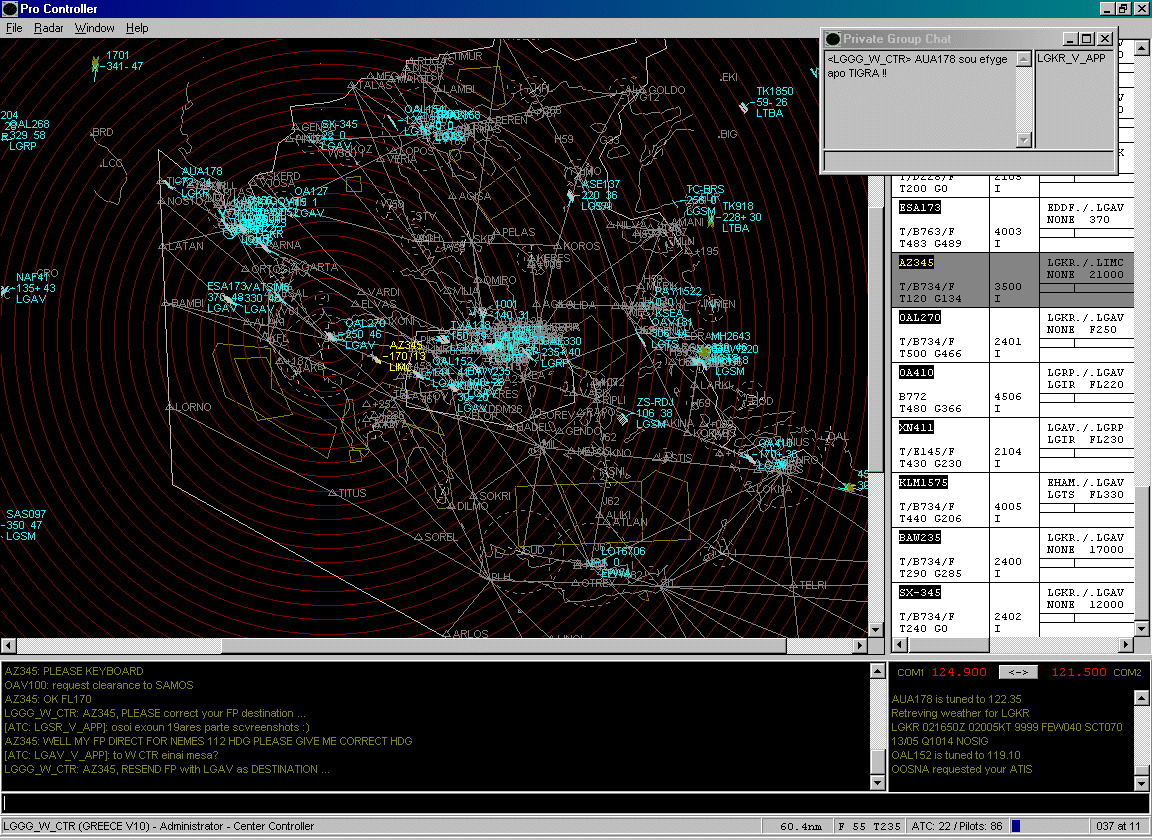Click the Private Group Chat message input field

968,161
